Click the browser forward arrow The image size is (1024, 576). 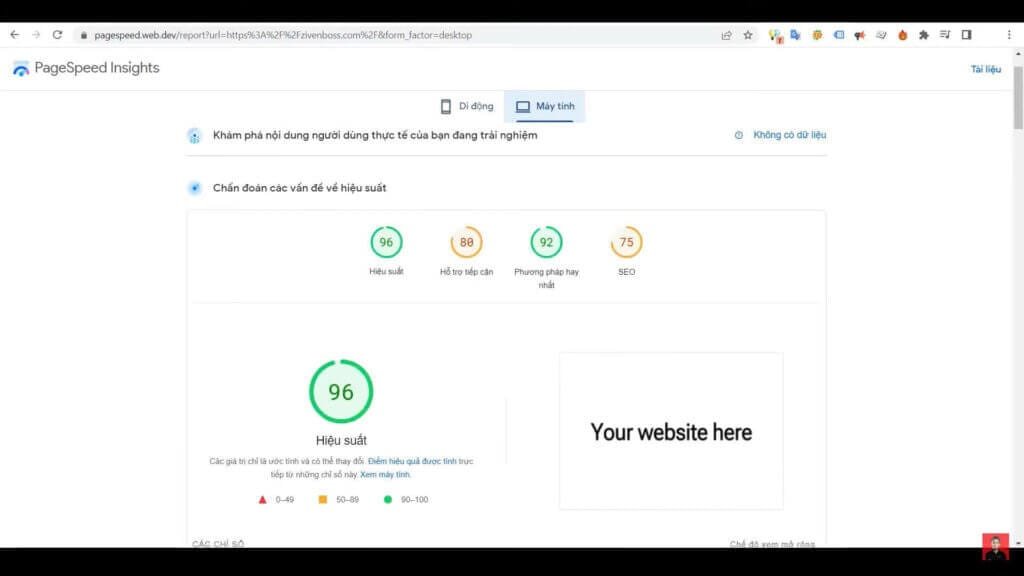click(x=36, y=35)
